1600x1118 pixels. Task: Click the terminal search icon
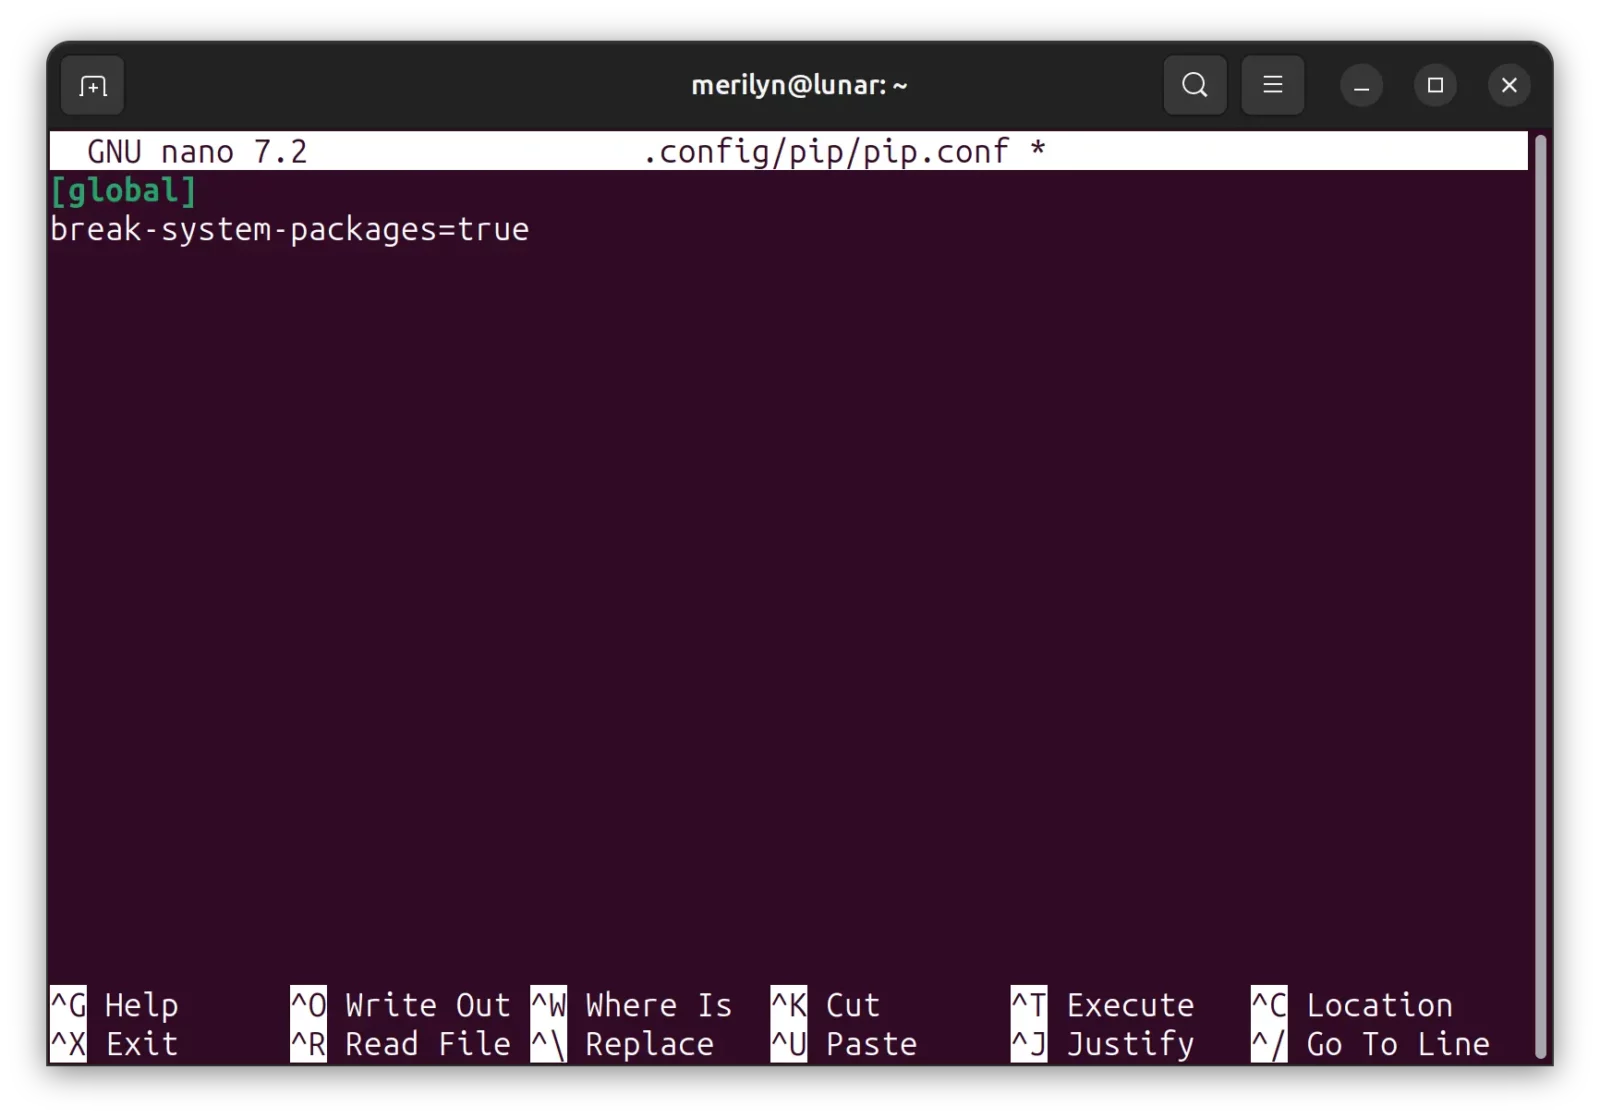point(1195,86)
